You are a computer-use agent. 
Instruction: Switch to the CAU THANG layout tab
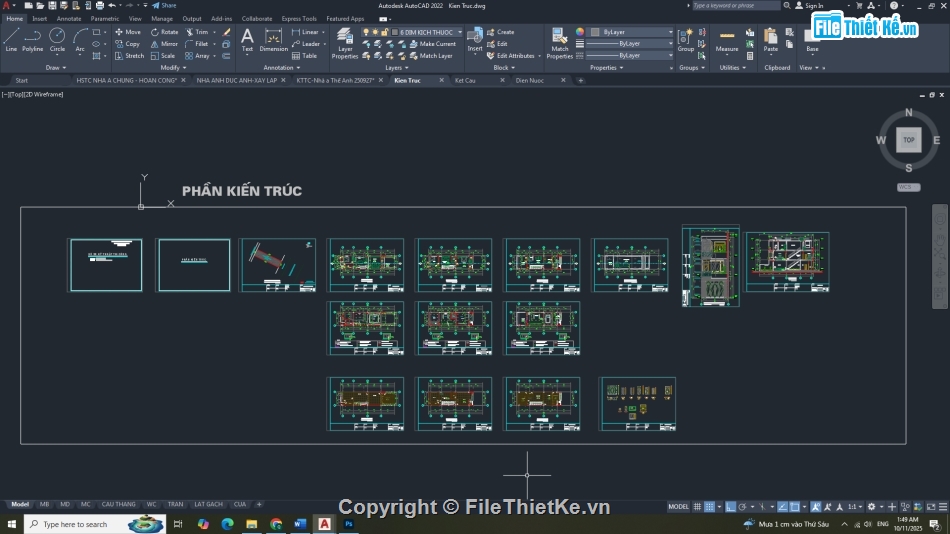point(118,504)
